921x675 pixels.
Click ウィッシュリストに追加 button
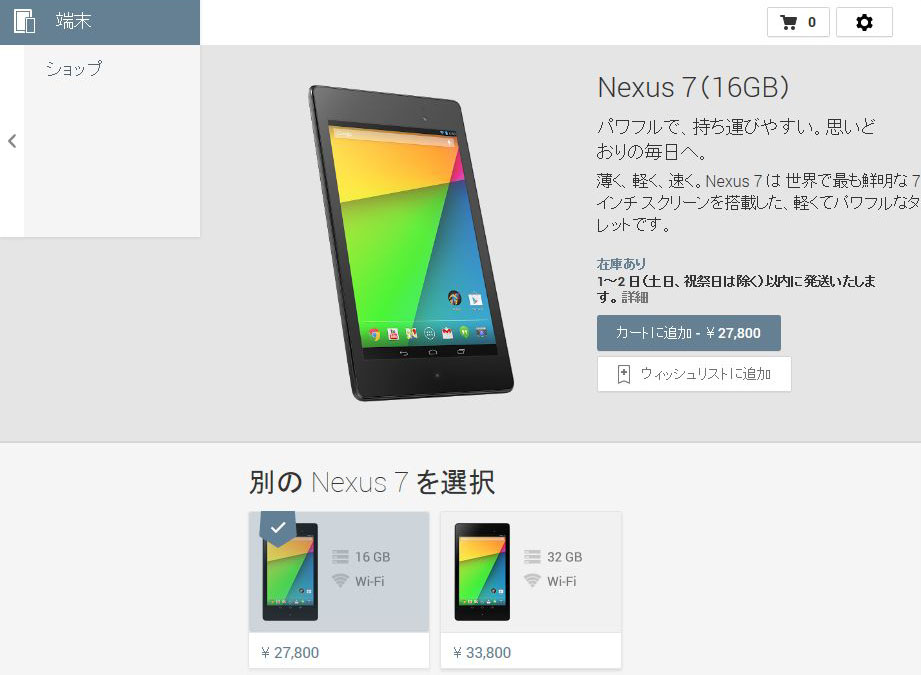694,374
